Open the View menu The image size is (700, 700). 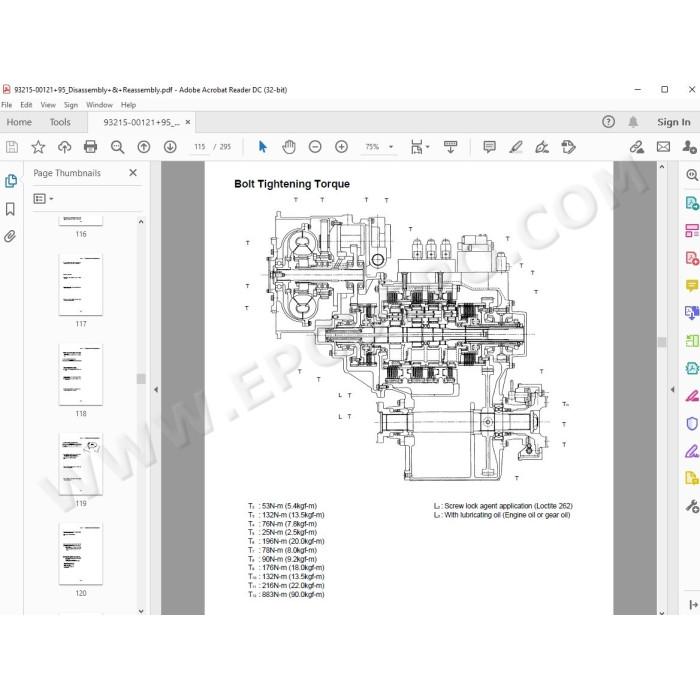coord(48,105)
